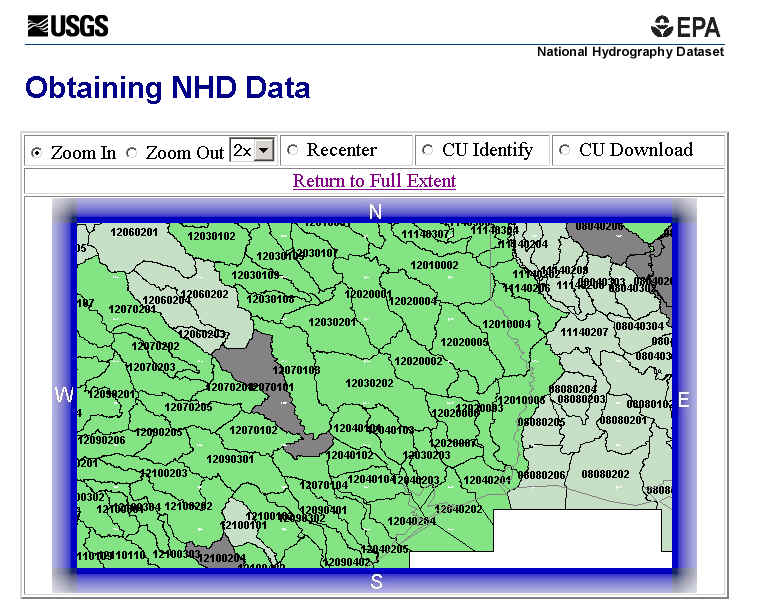The image size is (762, 608).
Task: Select the Zoom In radio button
Action: click(37, 153)
